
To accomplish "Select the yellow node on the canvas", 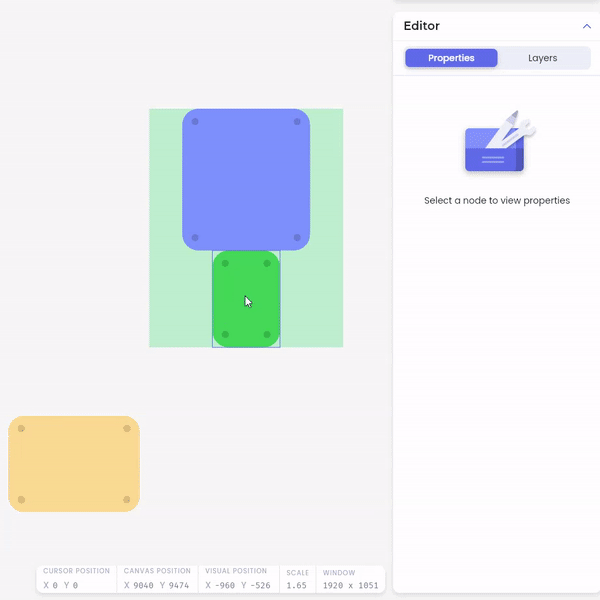I will [74, 464].
